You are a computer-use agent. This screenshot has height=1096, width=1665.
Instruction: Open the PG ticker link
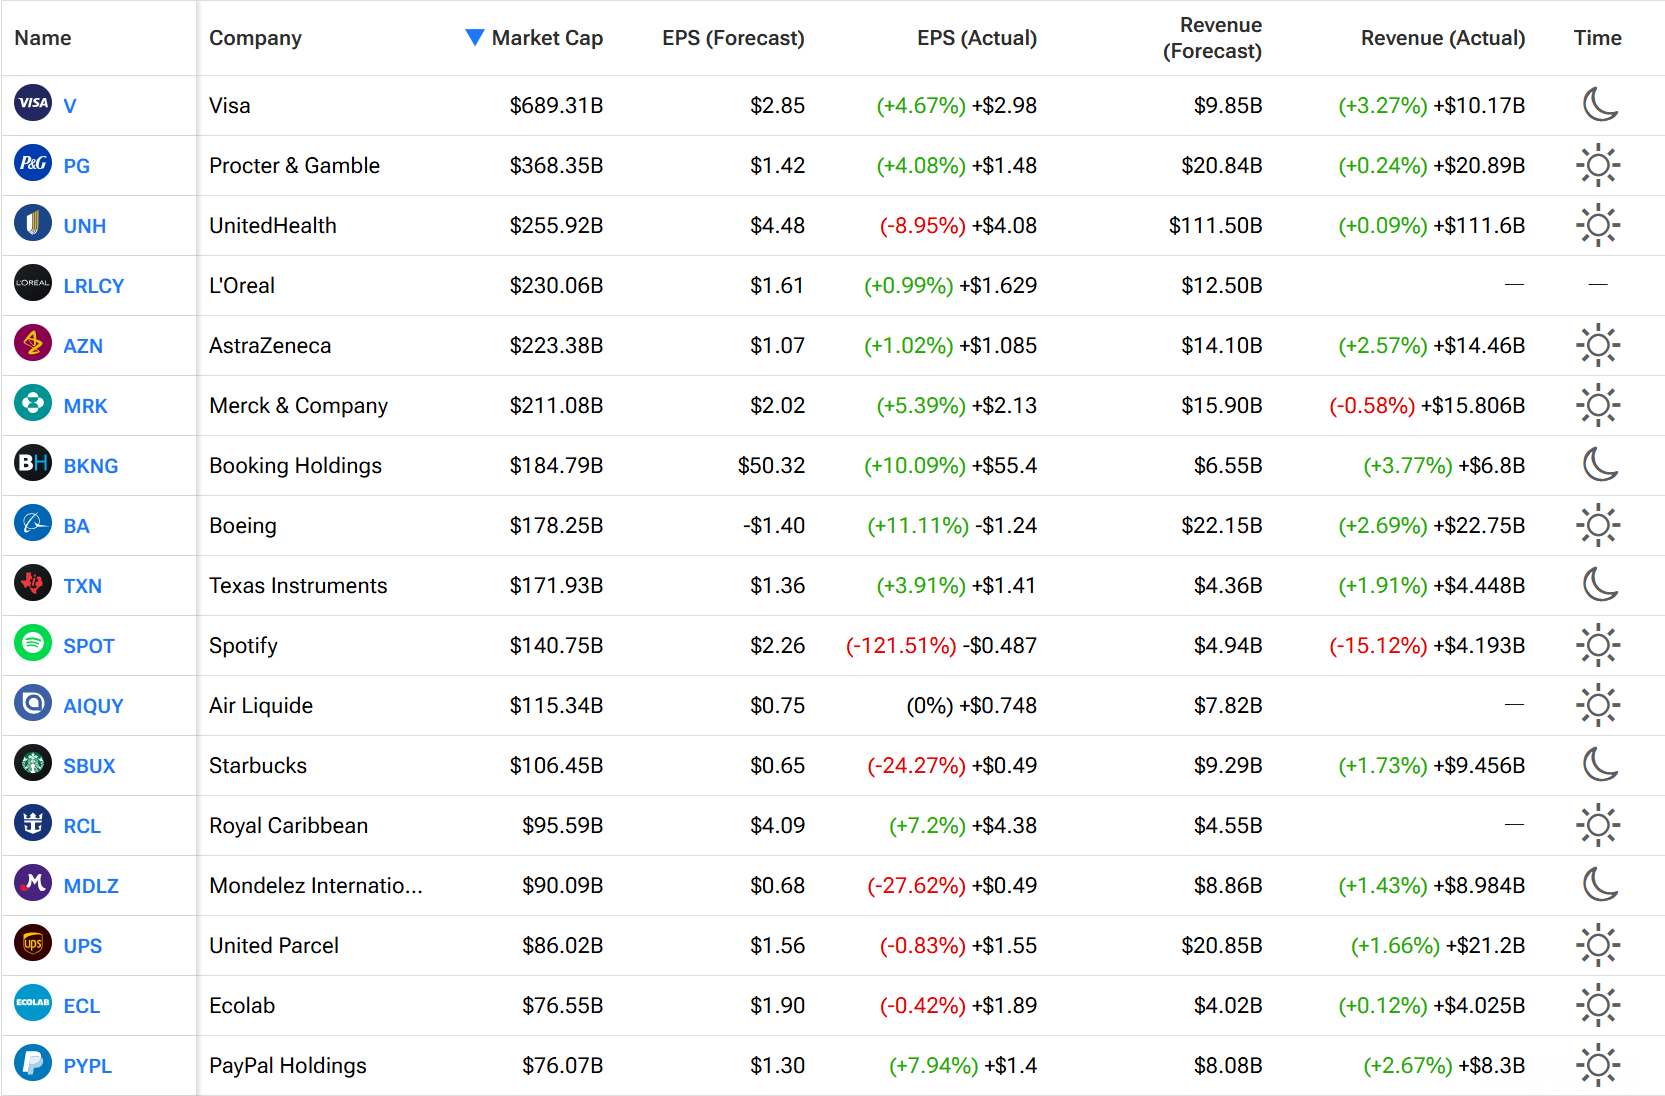pyautogui.click(x=77, y=166)
